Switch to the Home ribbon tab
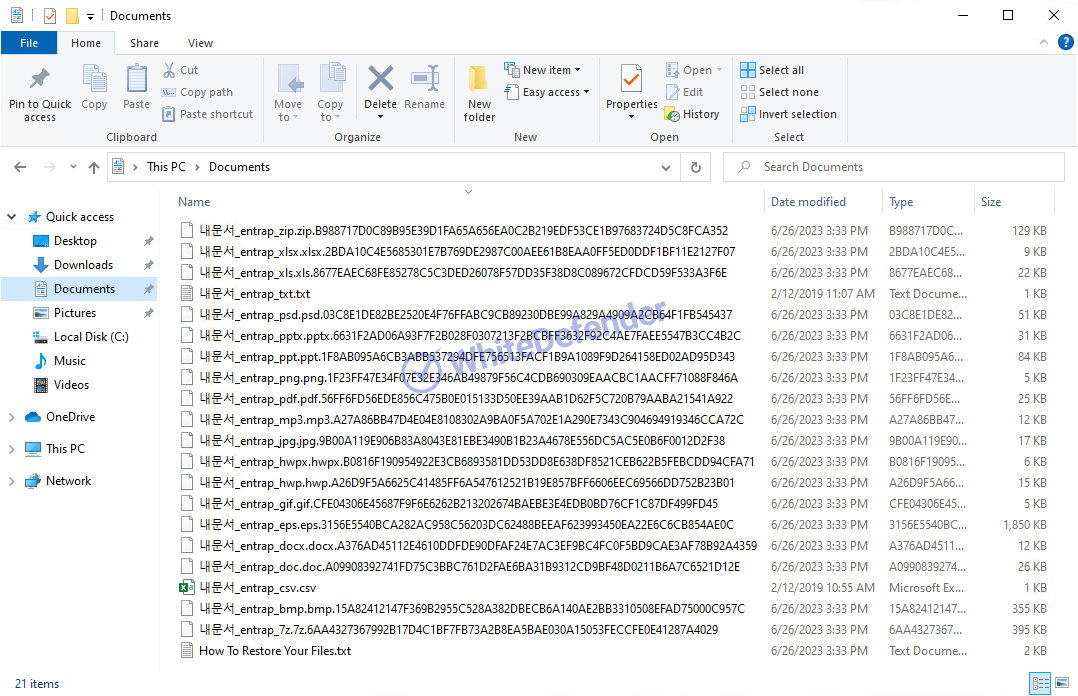Viewport: 1078px width, 696px height. [x=86, y=43]
